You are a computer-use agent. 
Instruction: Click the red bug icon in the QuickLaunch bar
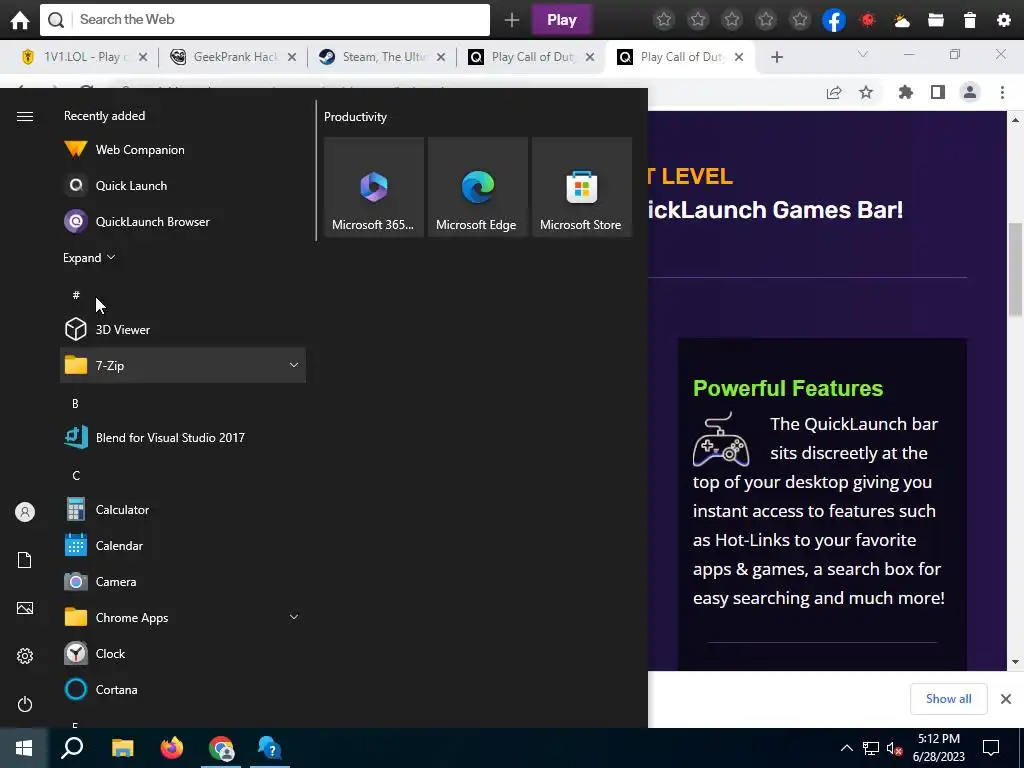[868, 20]
